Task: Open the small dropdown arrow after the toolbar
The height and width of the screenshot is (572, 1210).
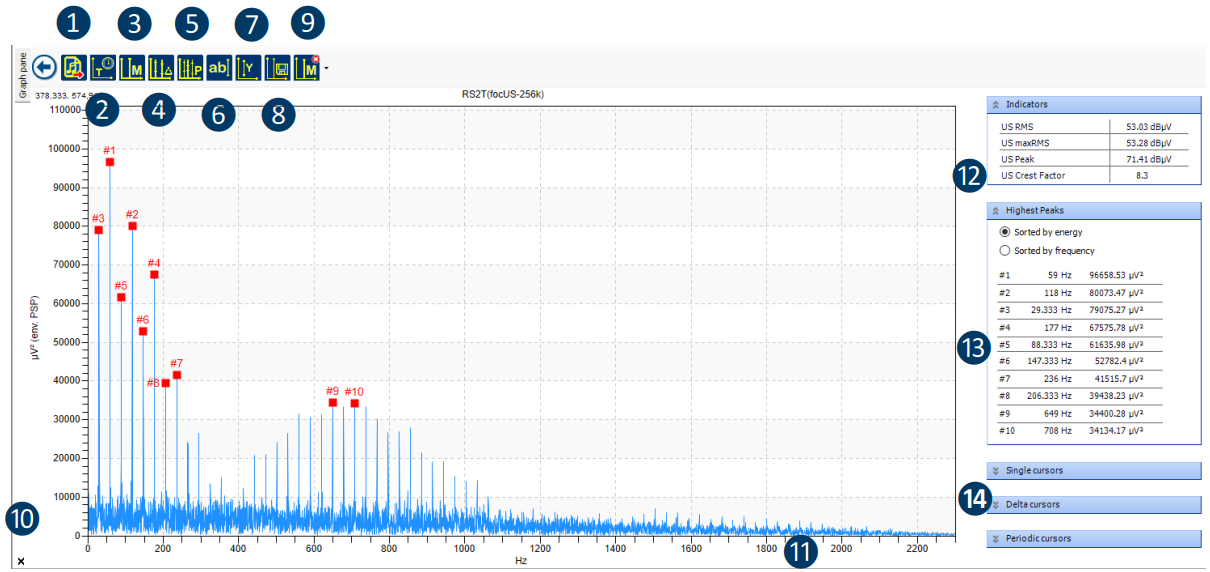Action: [x=326, y=69]
